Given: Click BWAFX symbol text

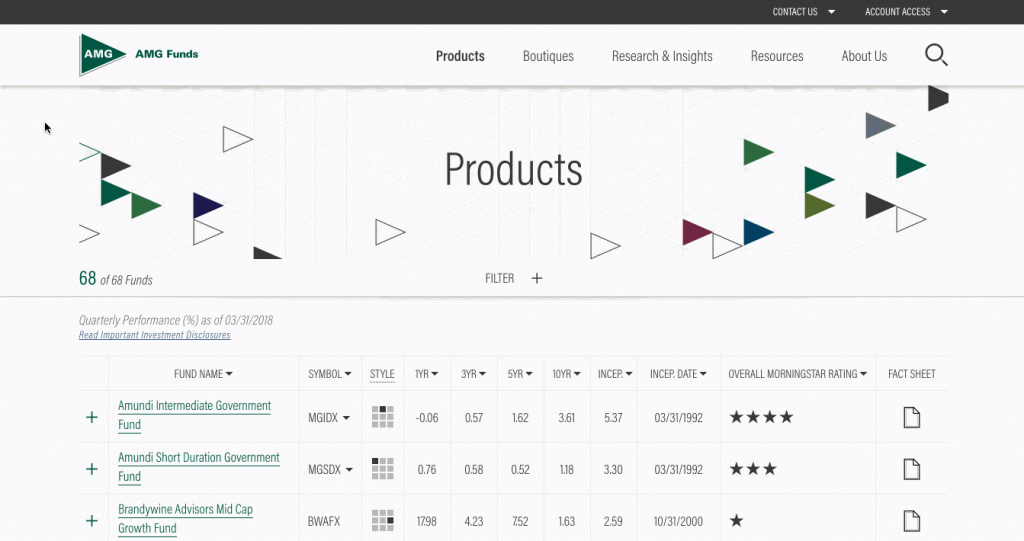Looking at the screenshot, I should point(324,521).
